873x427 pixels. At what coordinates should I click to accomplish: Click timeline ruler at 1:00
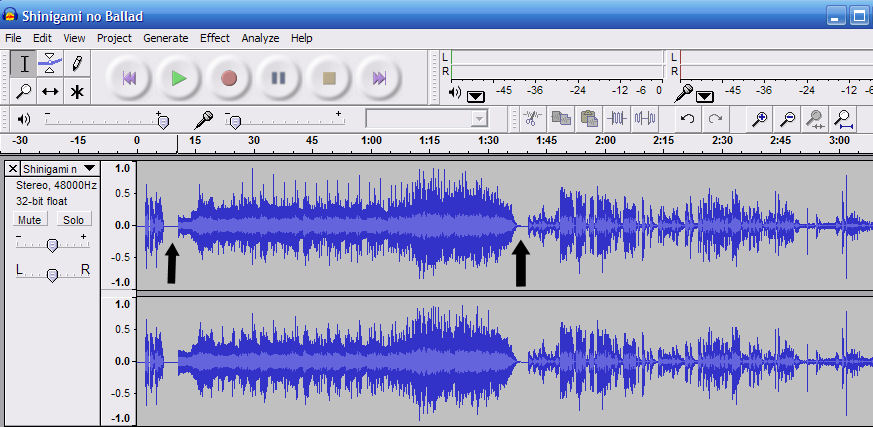coord(371,140)
